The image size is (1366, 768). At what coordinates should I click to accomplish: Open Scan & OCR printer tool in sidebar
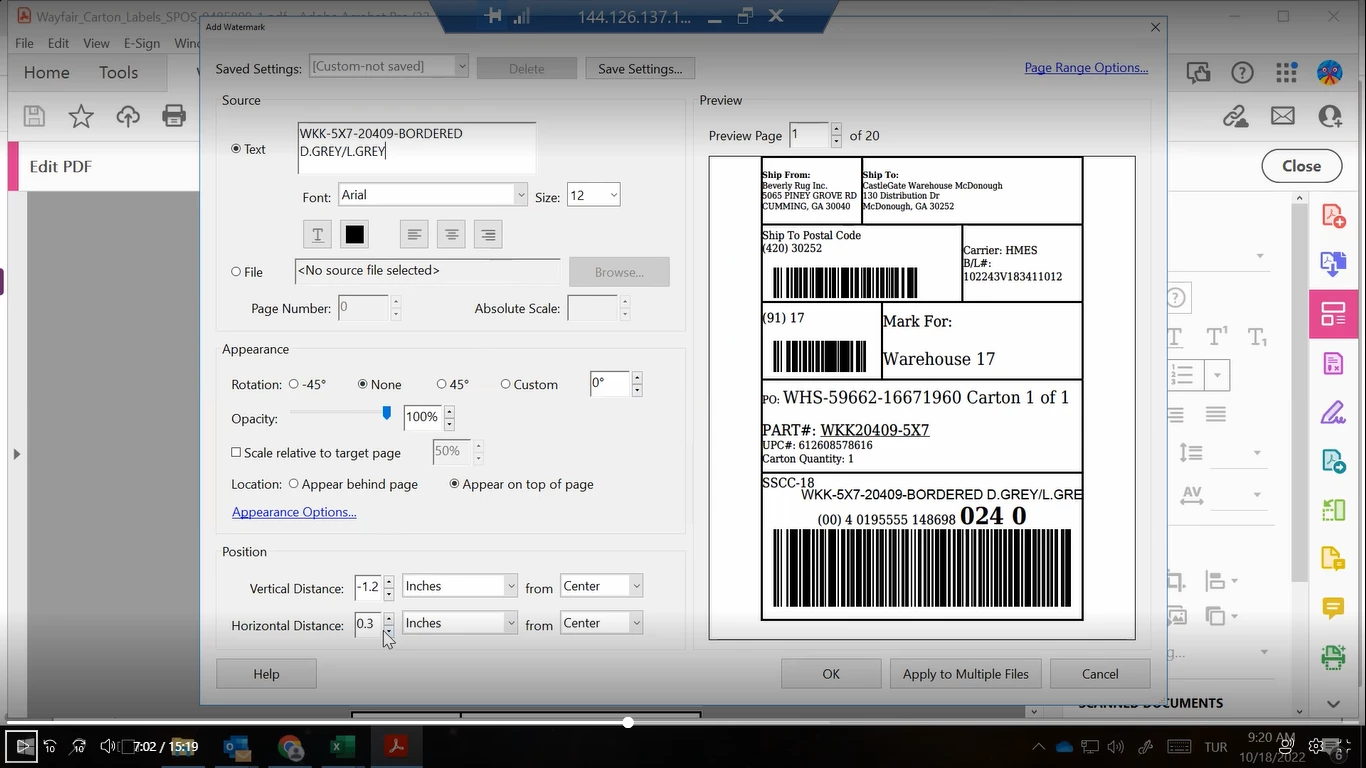(x=1333, y=657)
